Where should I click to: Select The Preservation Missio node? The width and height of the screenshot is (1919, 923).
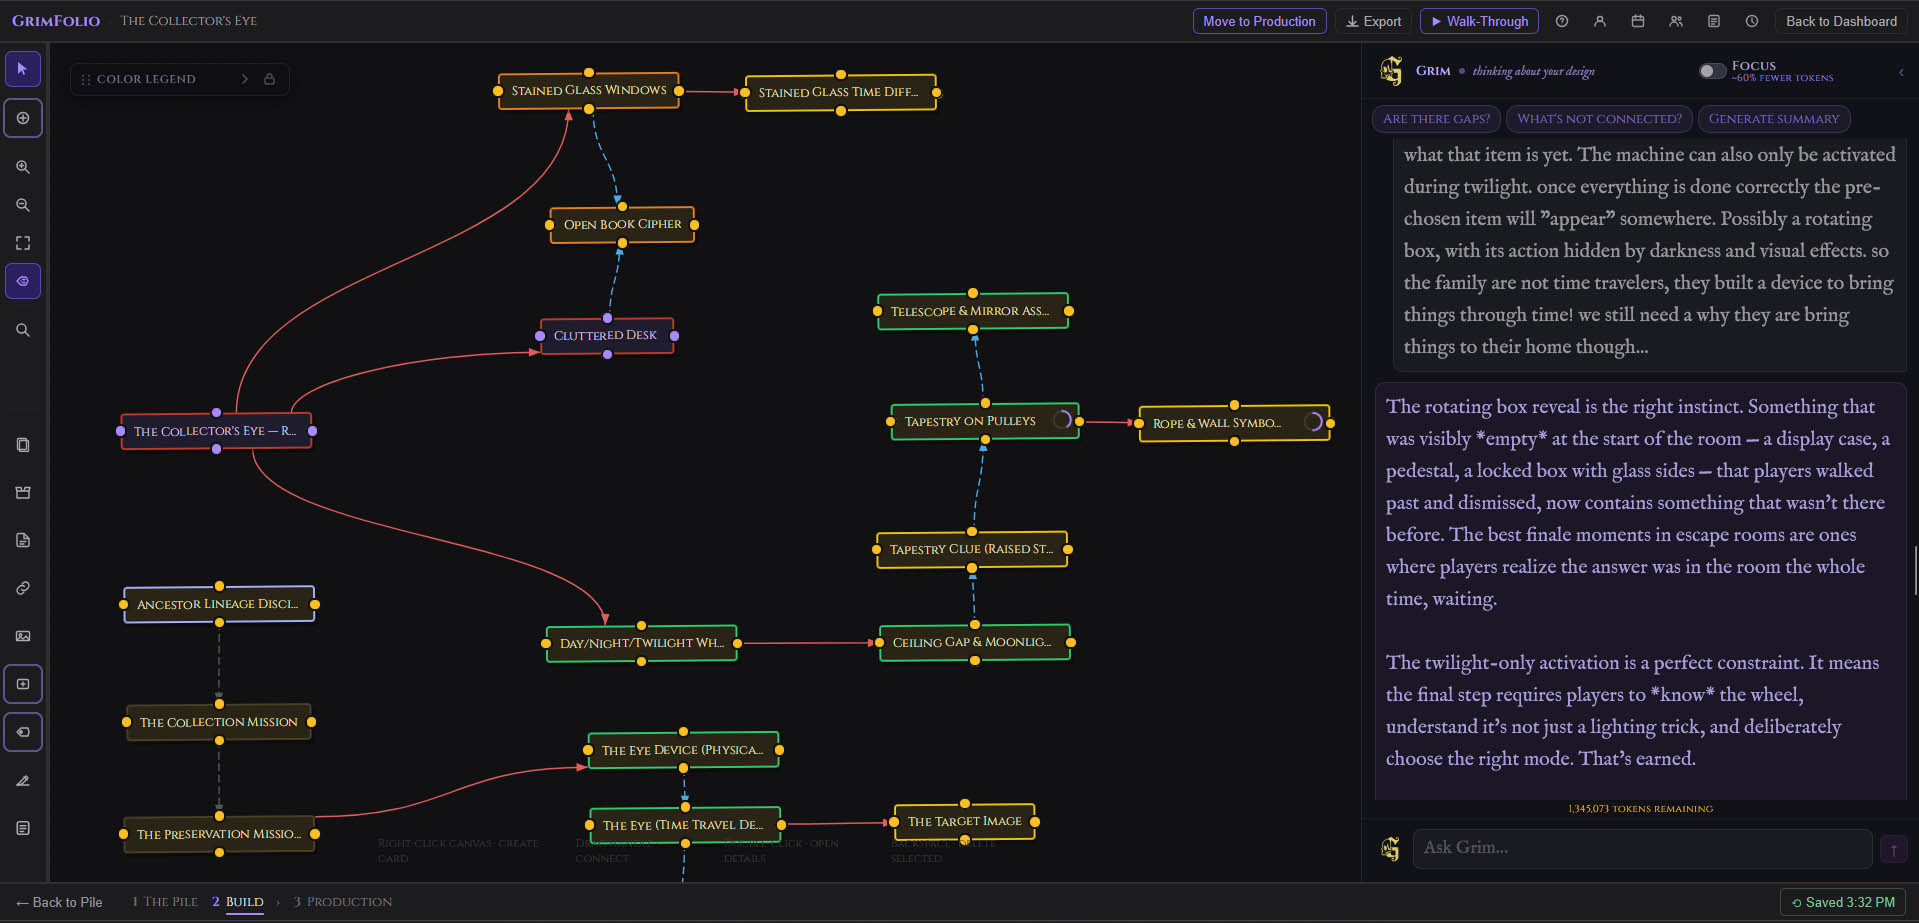pos(219,834)
